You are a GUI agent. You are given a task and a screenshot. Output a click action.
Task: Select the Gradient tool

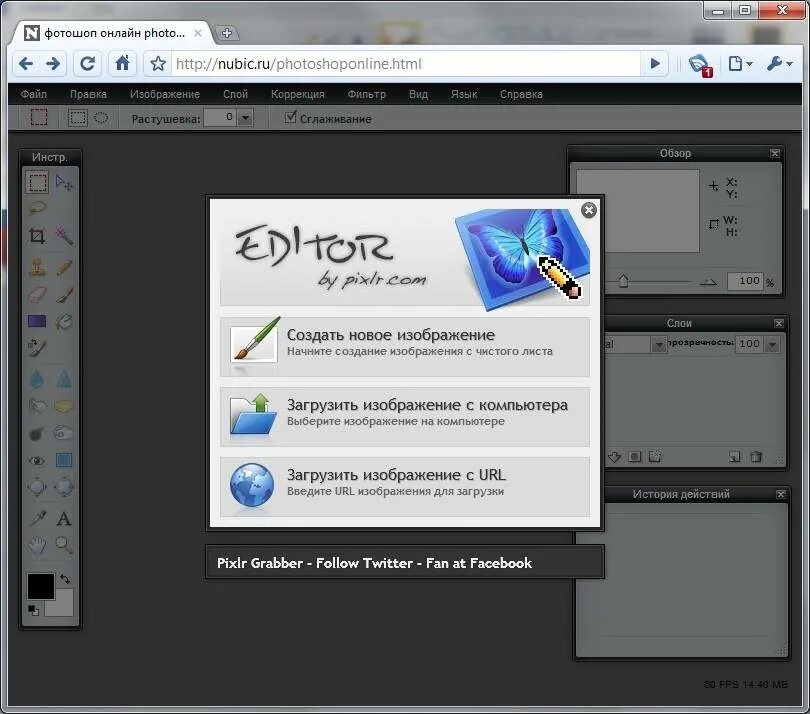[37, 321]
